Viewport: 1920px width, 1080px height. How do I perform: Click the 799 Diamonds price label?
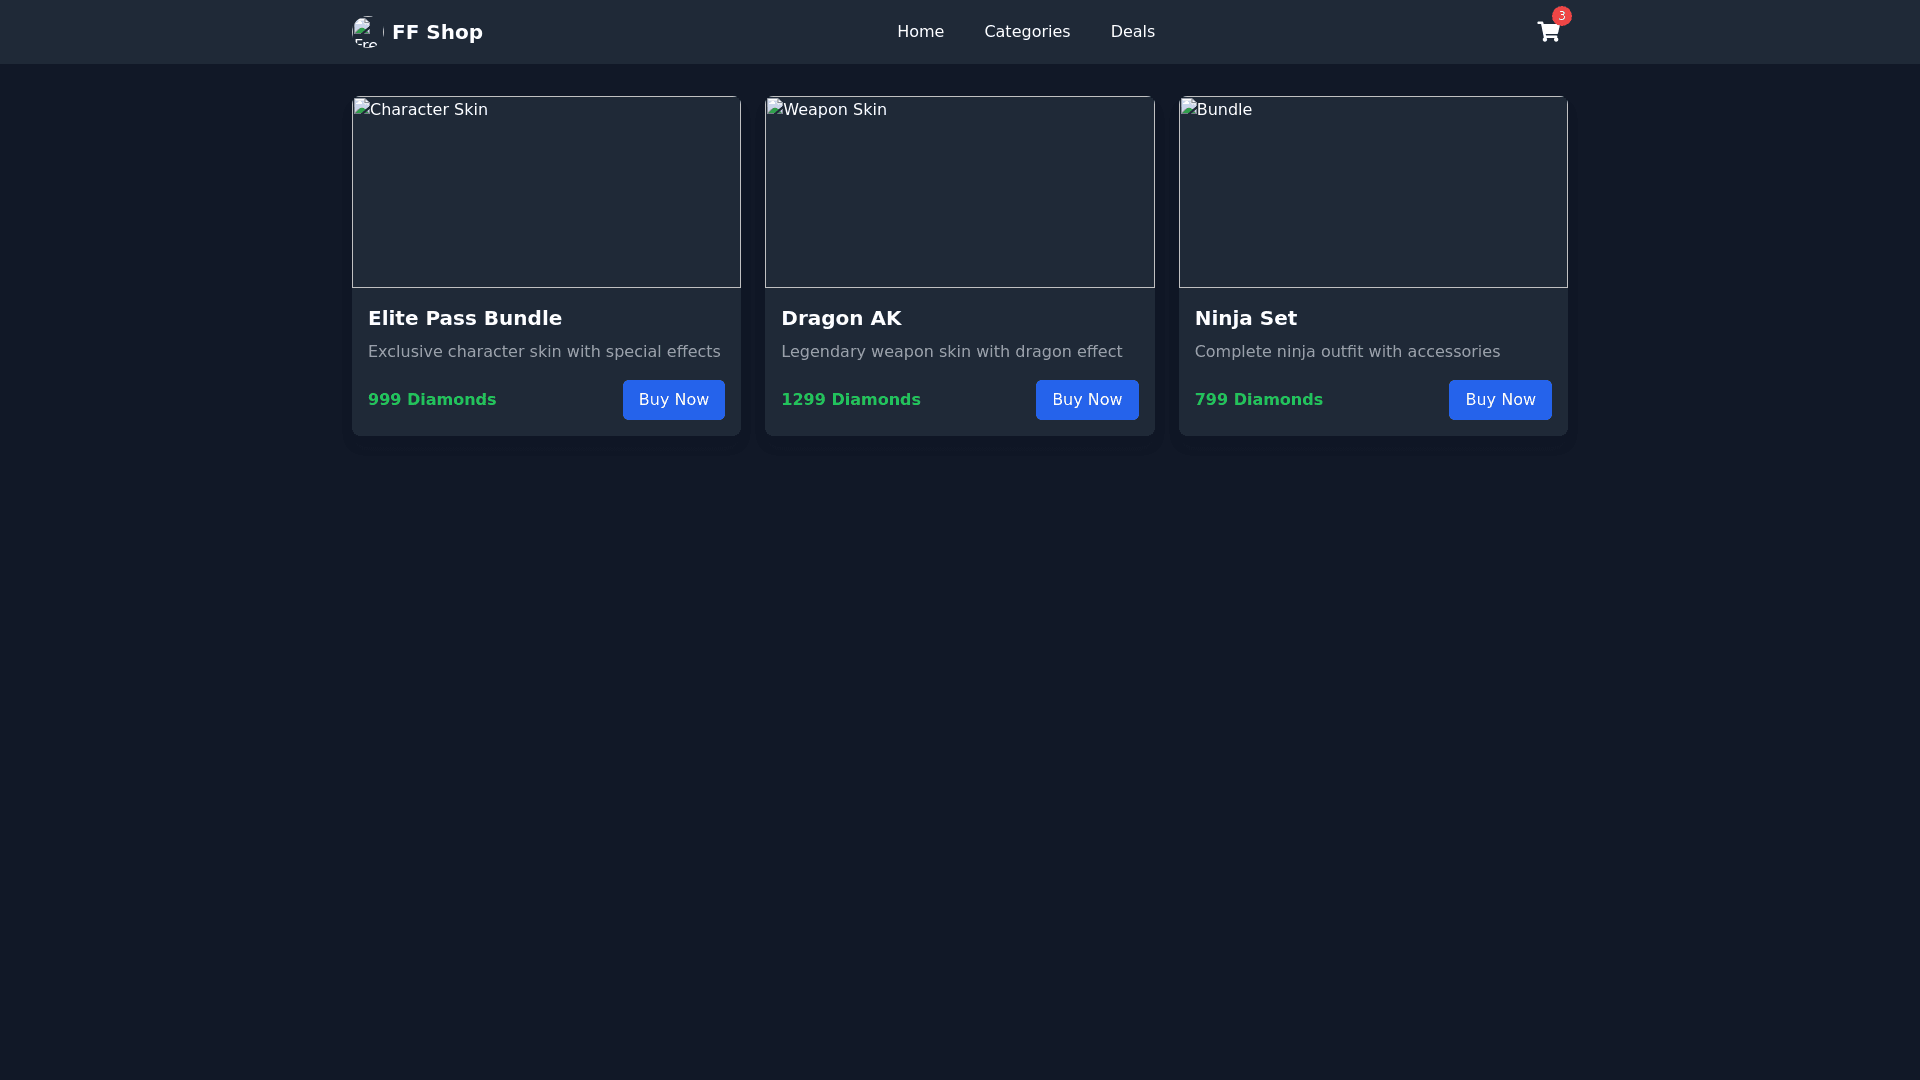point(1259,399)
